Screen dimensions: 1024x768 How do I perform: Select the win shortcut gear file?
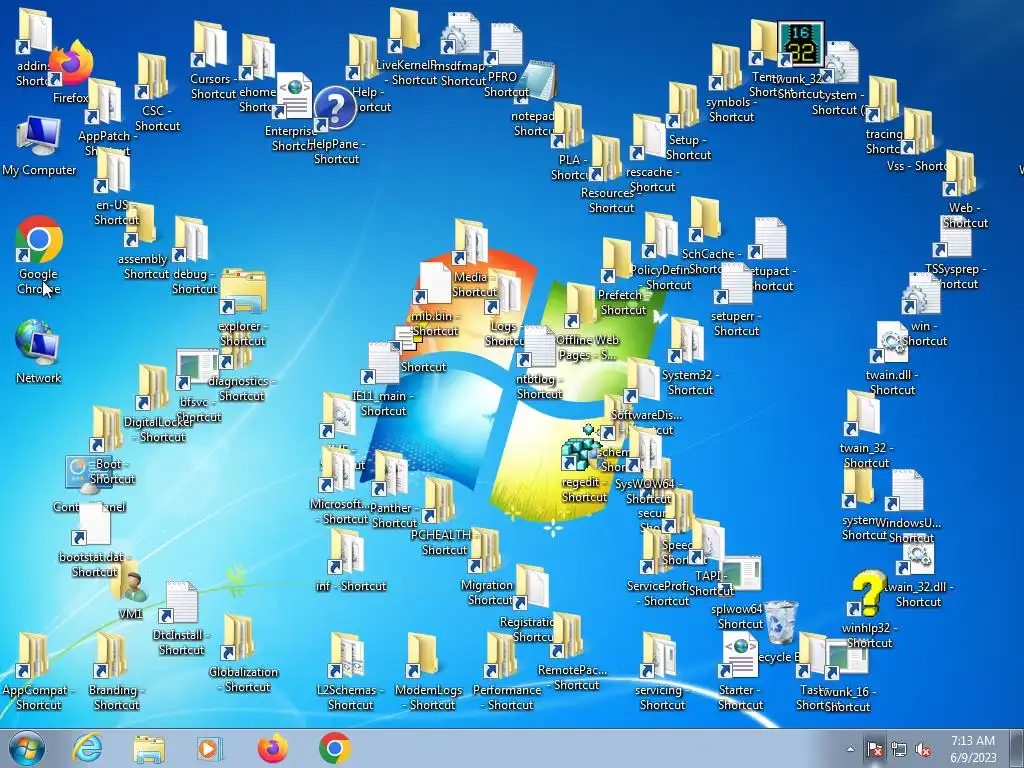click(x=921, y=294)
